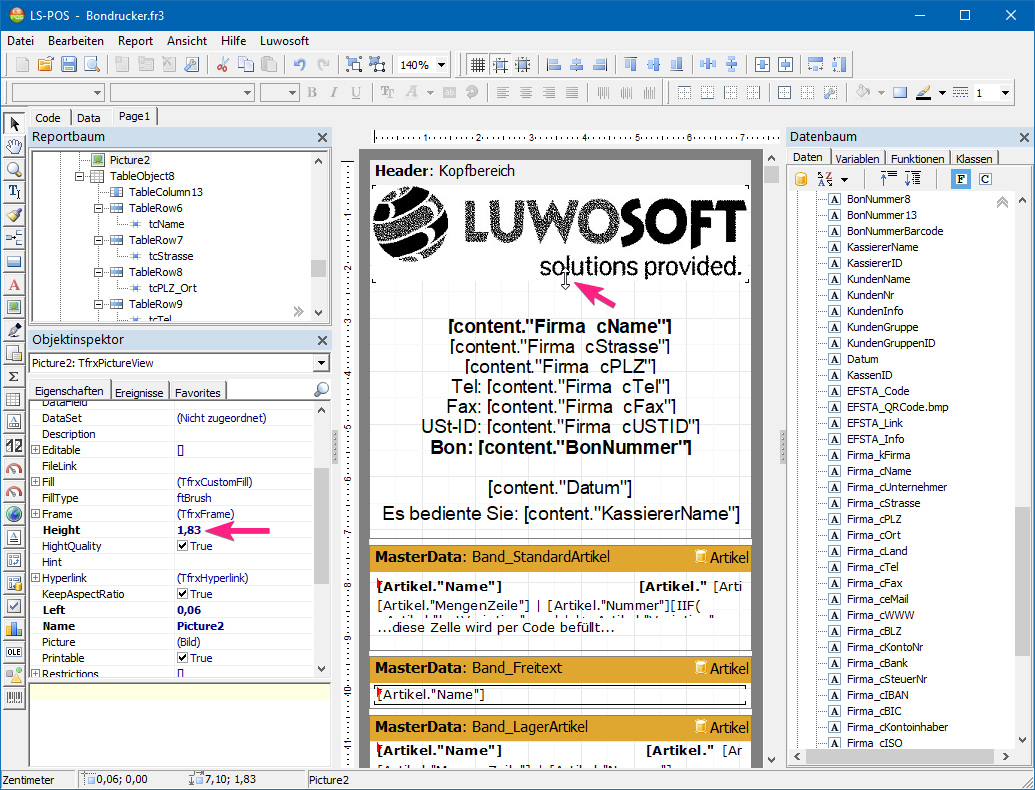Screen dimensions: 1035x790
Task: Click the Height value 1,83 field
Action: pyautogui.click(x=244, y=530)
